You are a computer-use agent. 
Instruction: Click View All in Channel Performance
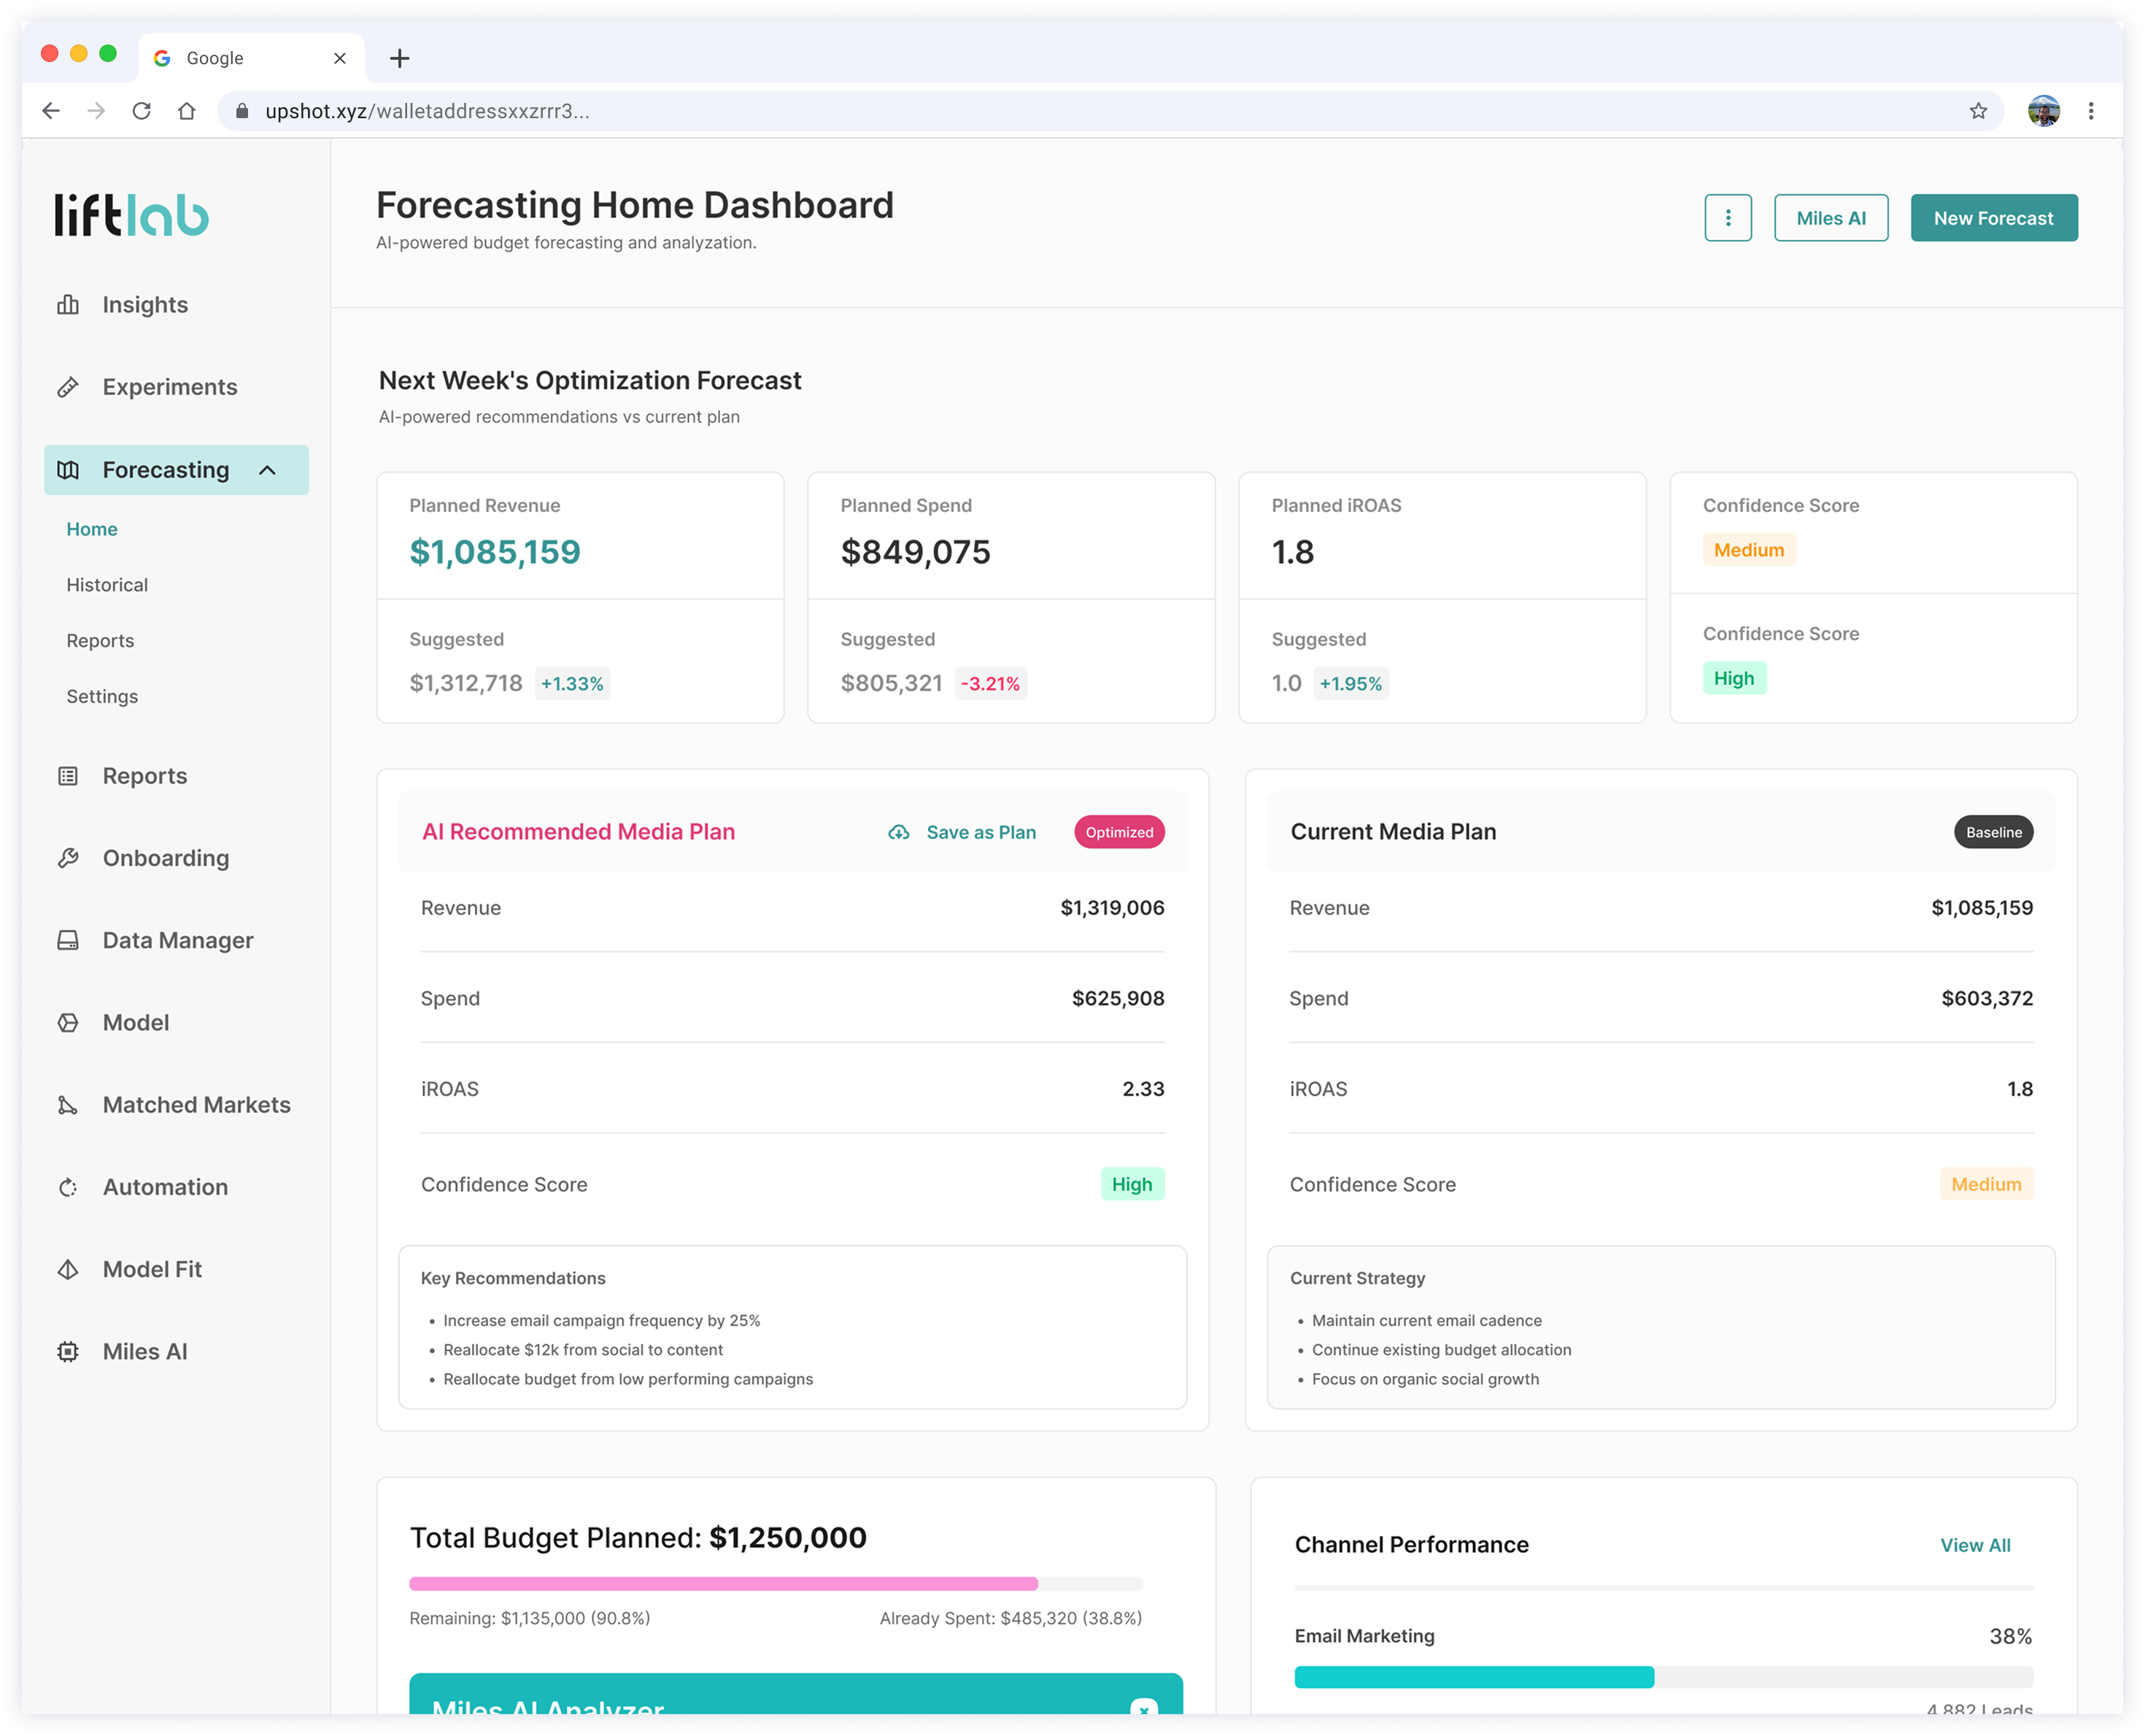click(x=1974, y=1545)
